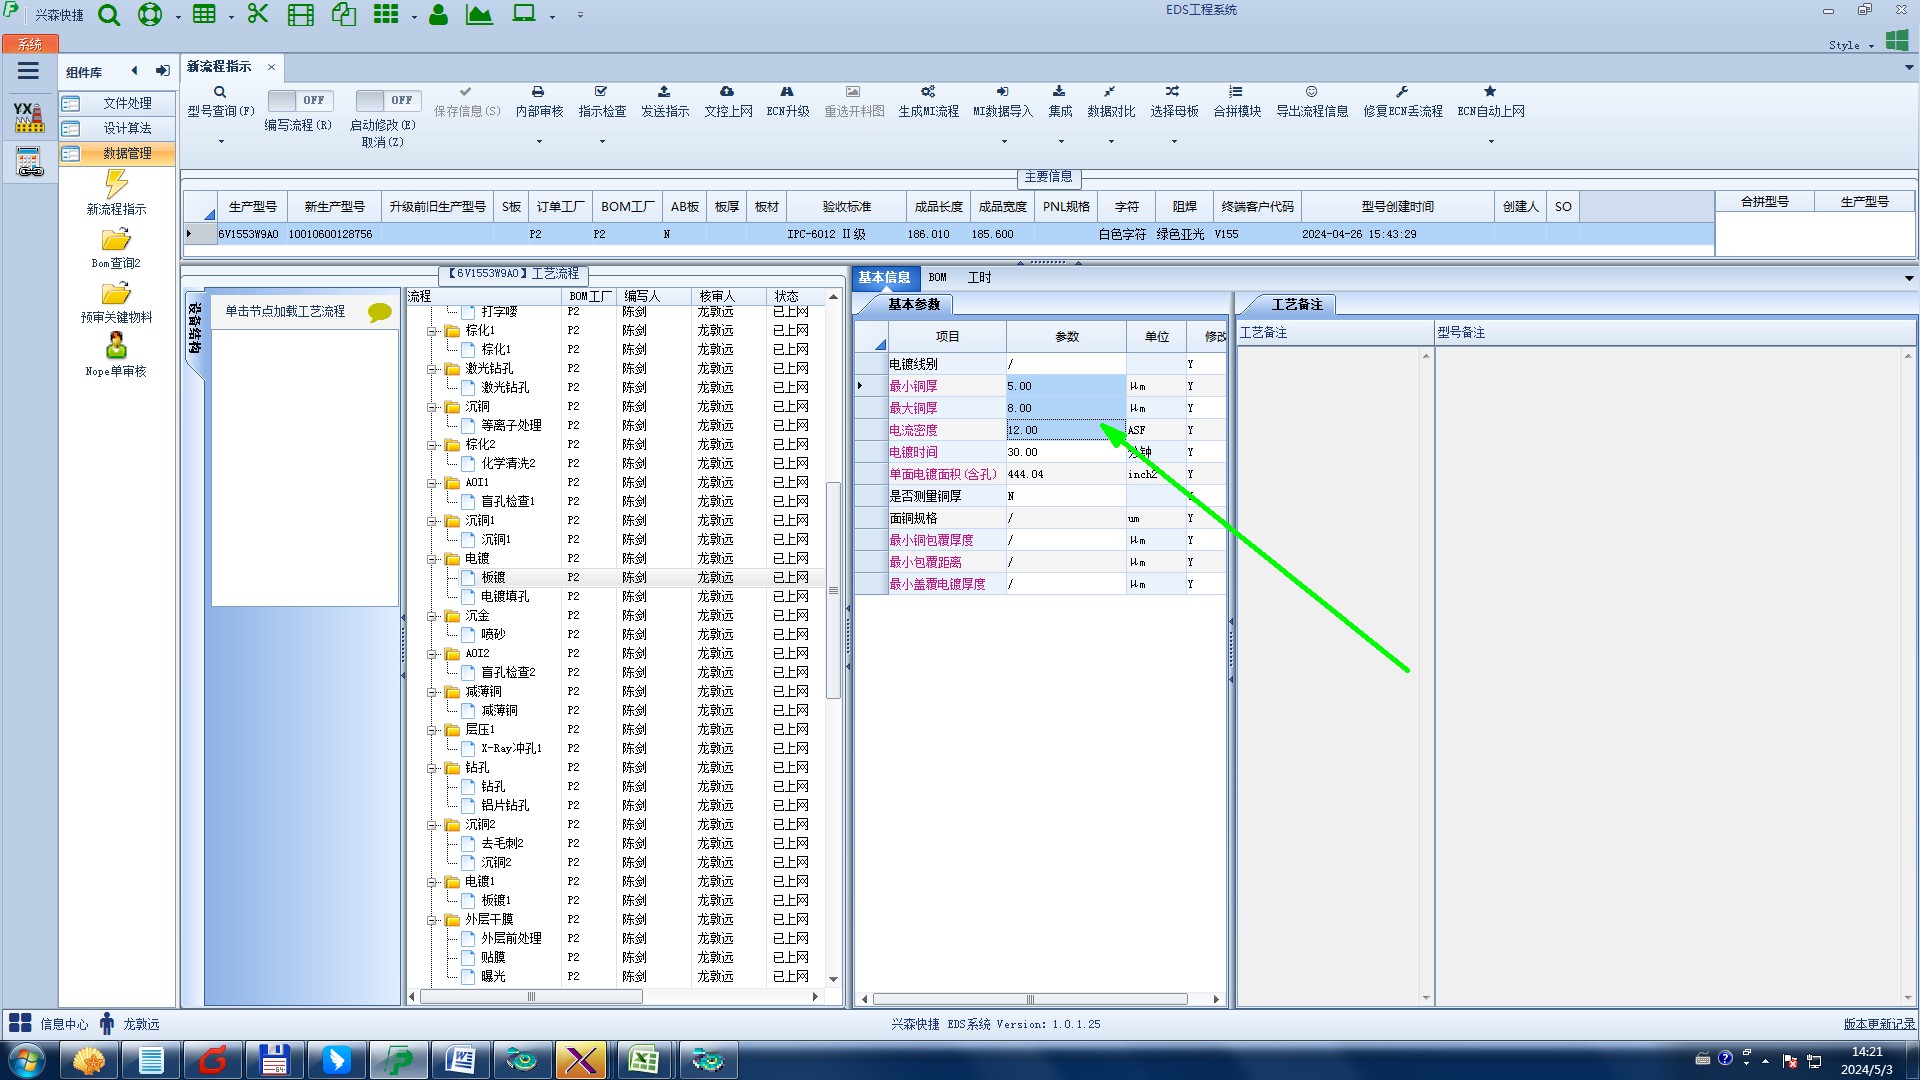Toggle the 编写流程 OFF switch
Image resolution: width=1920 pixels, height=1080 pixels.
(x=300, y=101)
